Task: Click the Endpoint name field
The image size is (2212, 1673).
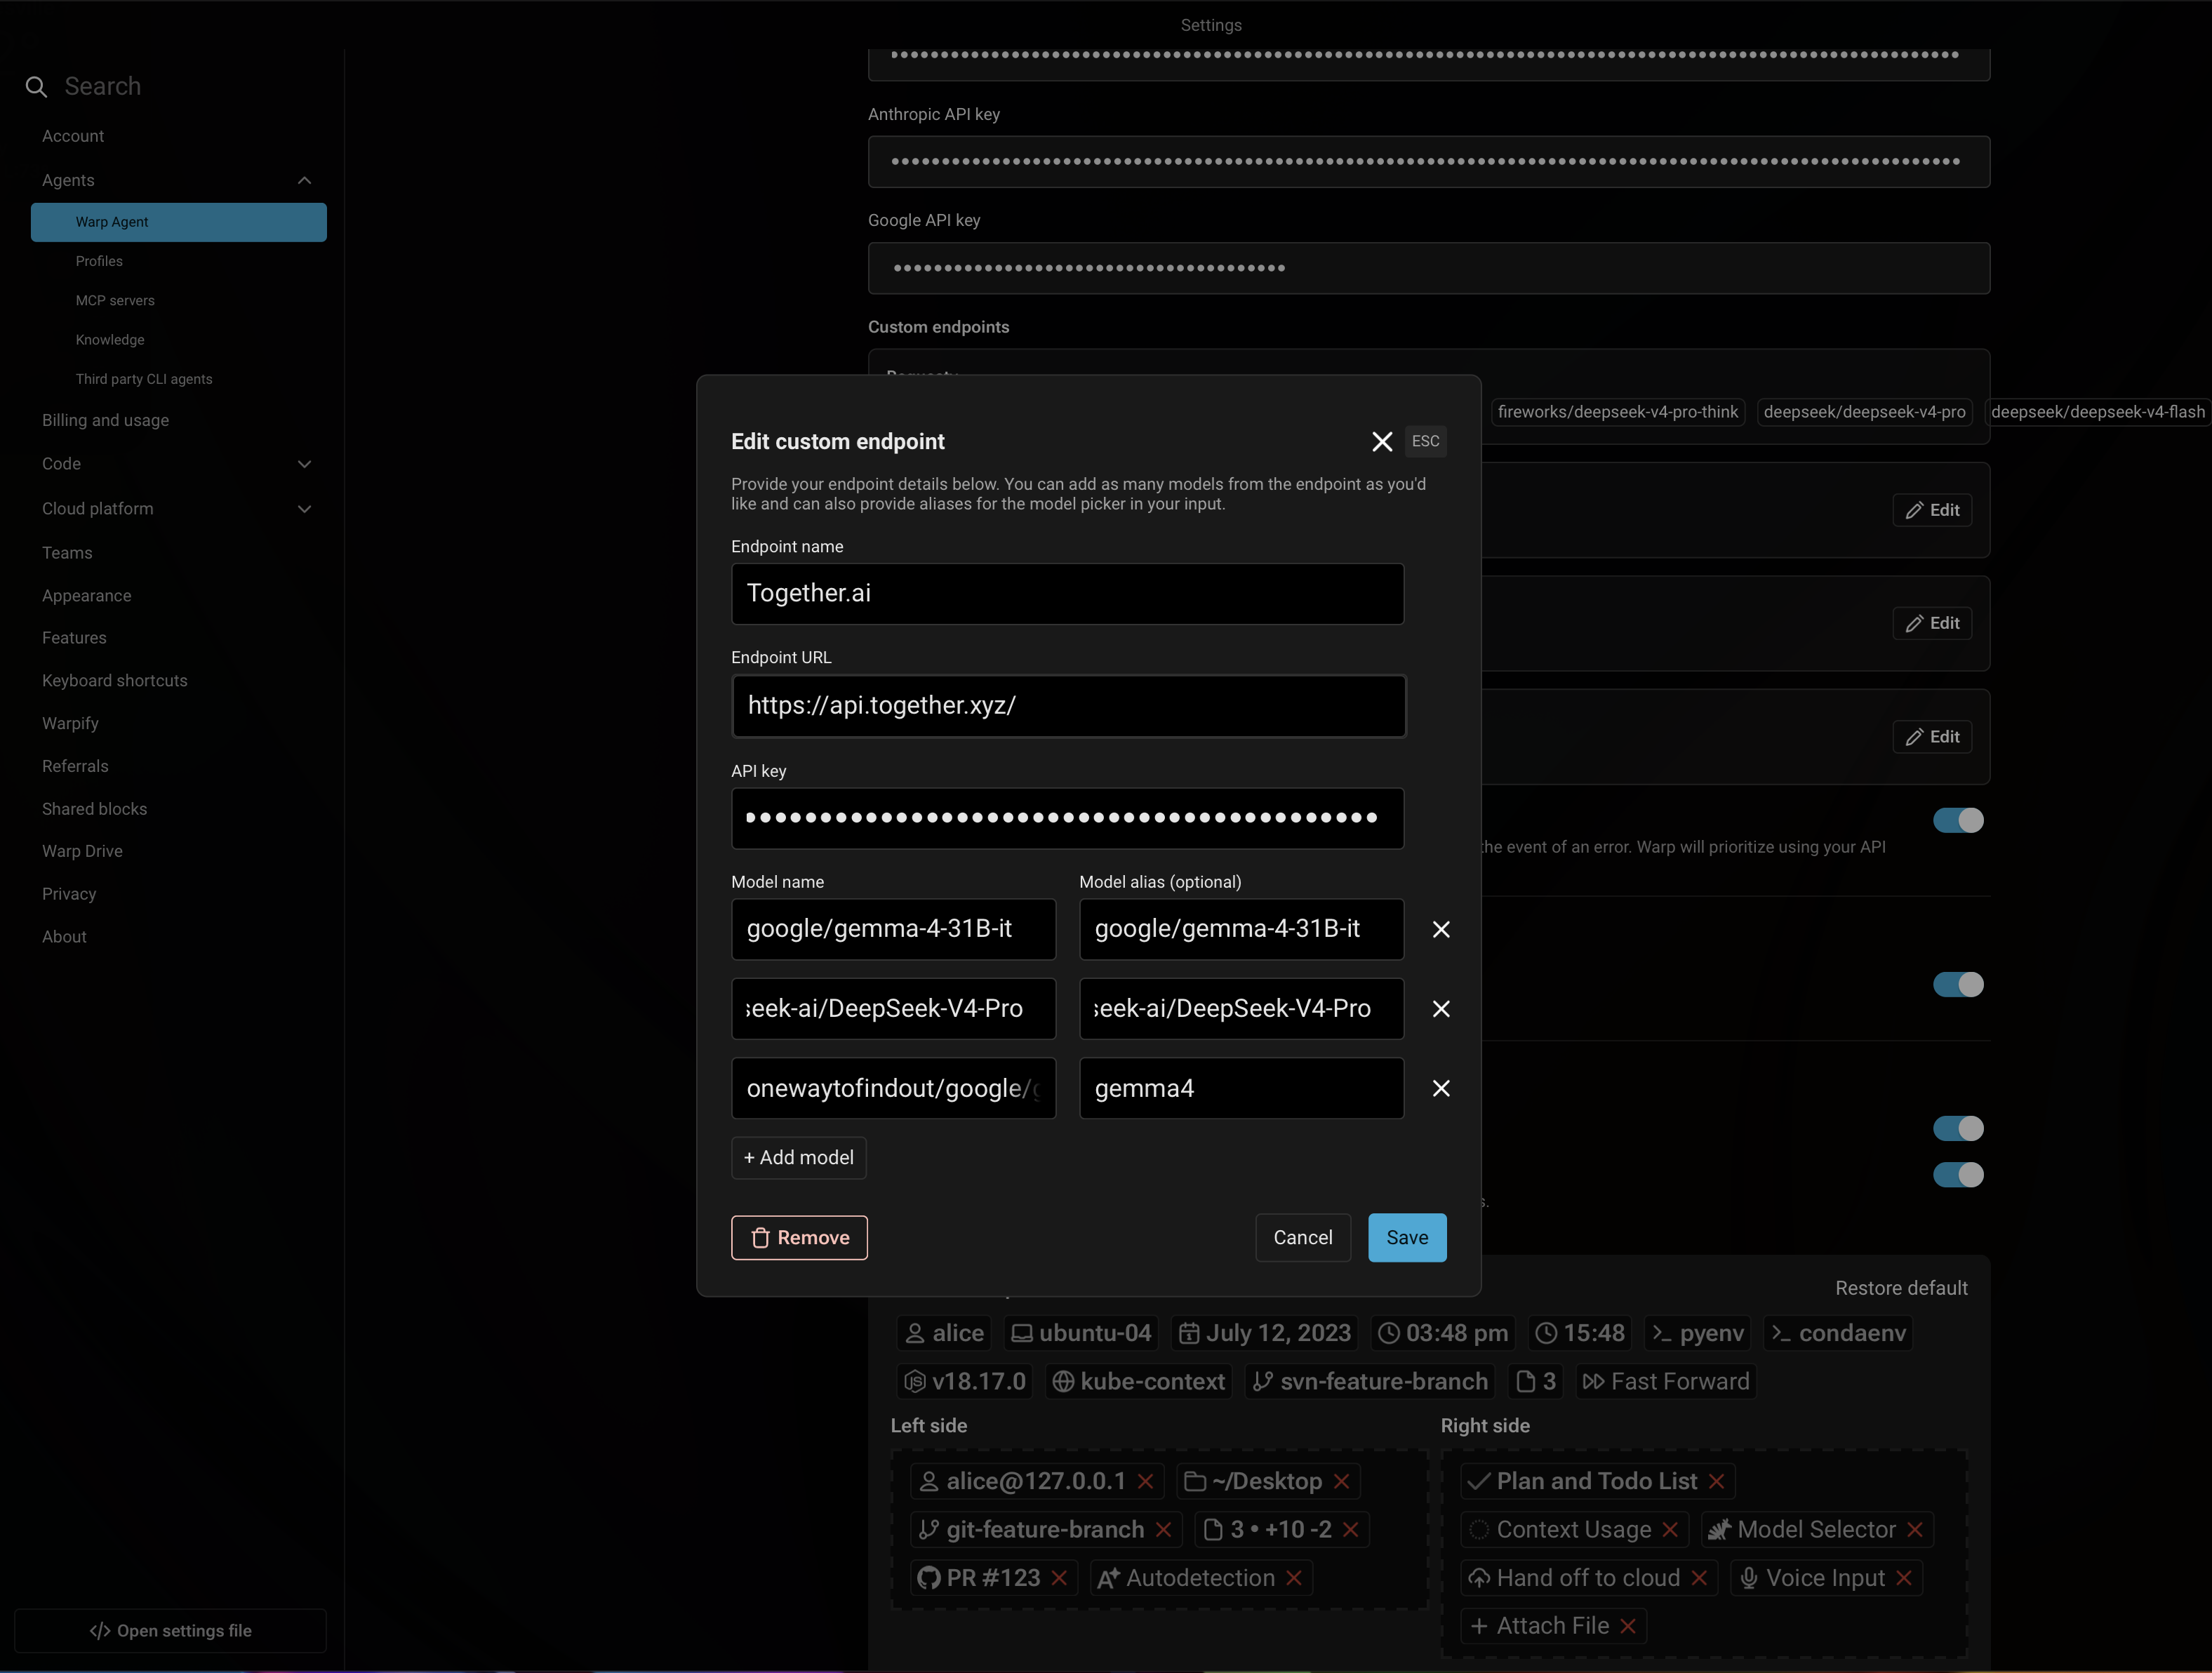Action: 1067,594
